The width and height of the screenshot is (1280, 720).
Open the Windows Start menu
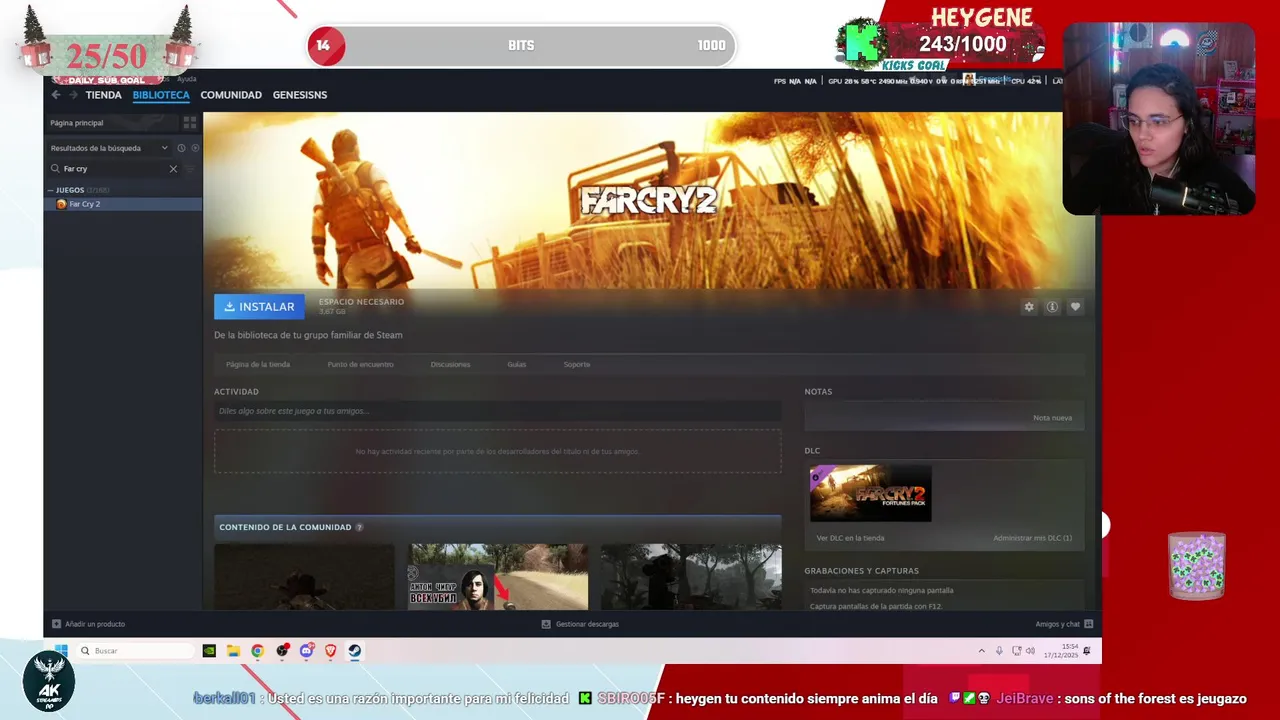pyautogui.click(x=60, y=651)
